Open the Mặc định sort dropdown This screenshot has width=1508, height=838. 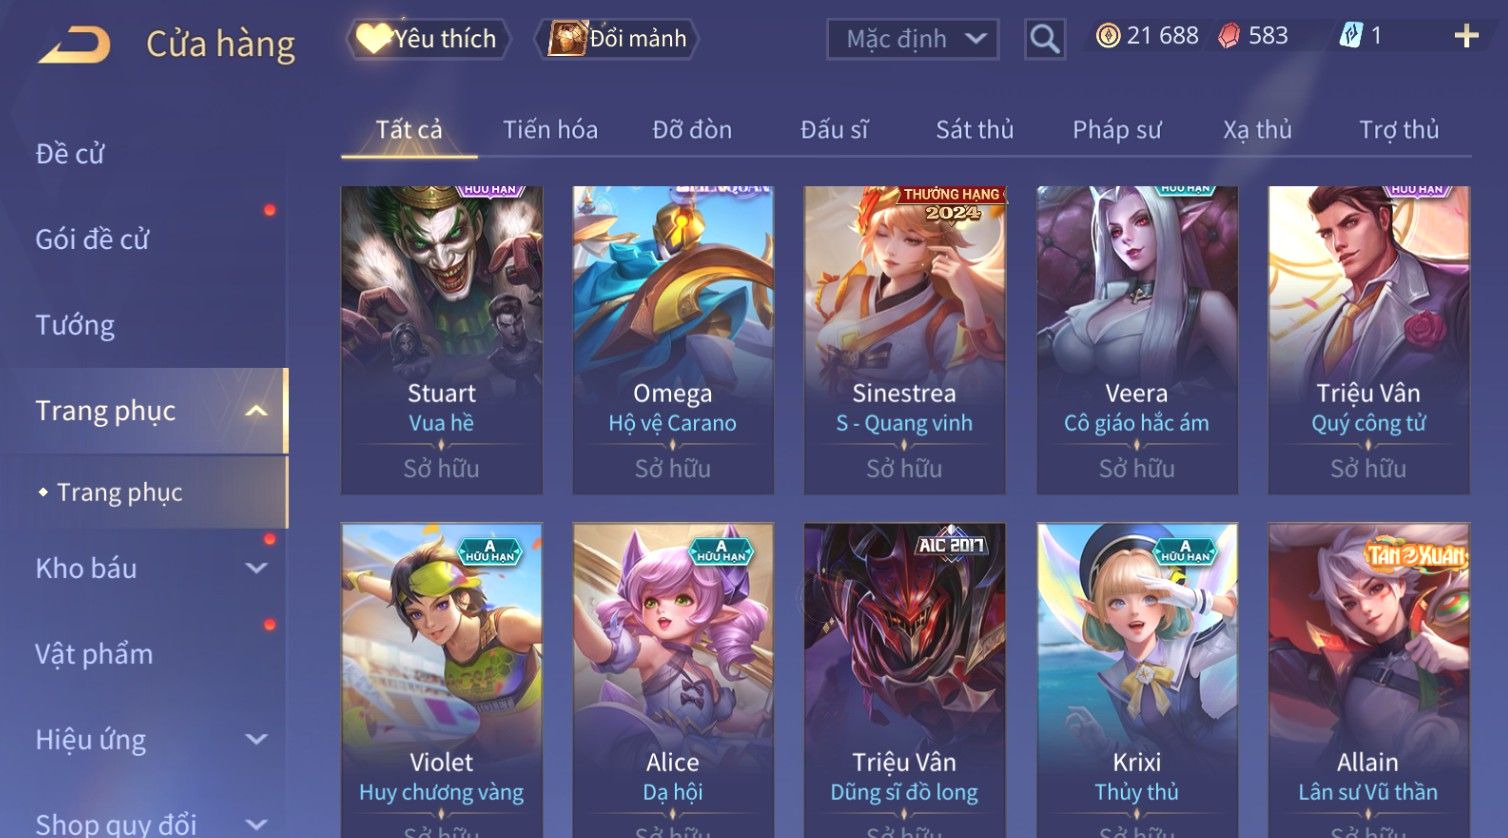[x=912, y=40]
